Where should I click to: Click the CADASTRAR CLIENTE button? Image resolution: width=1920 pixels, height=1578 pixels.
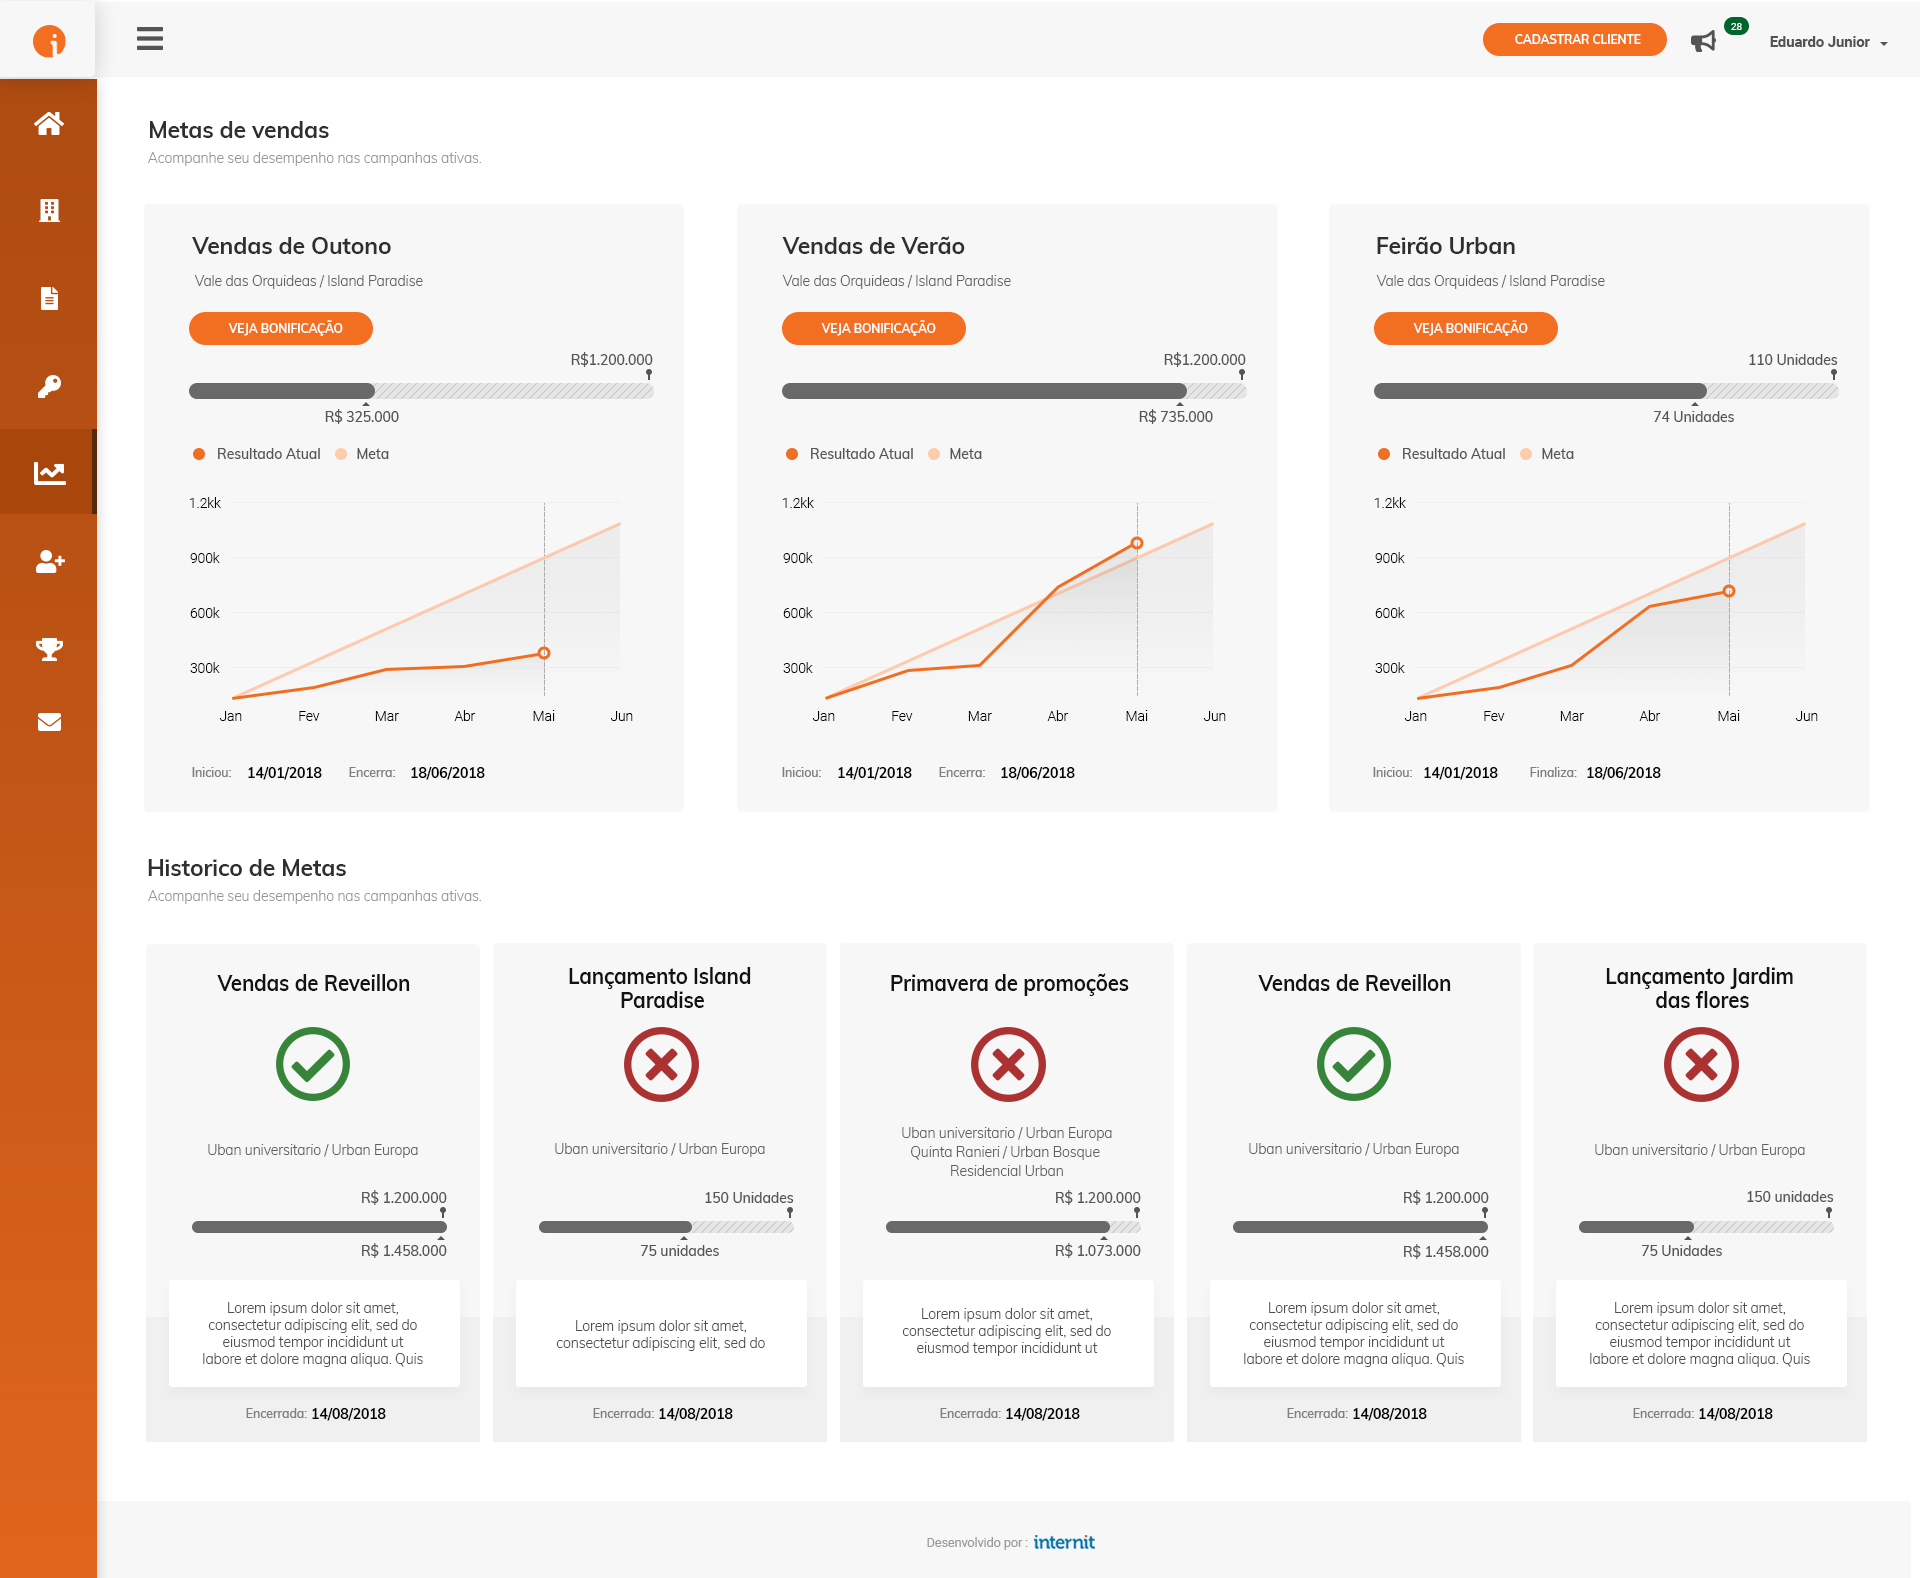click(x=1575, y=40)
